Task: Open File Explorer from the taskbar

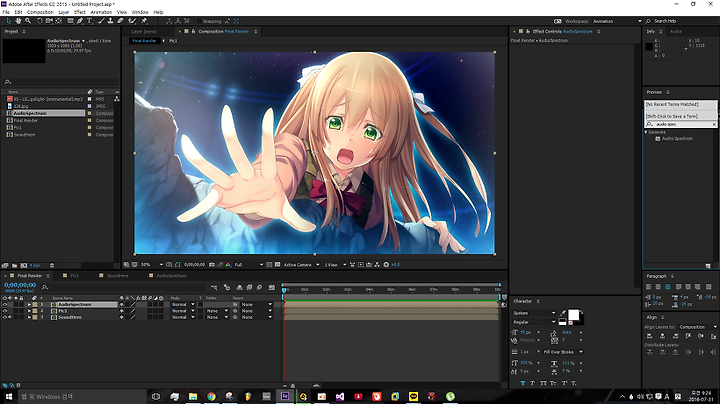Action: (x=193, y=396)
